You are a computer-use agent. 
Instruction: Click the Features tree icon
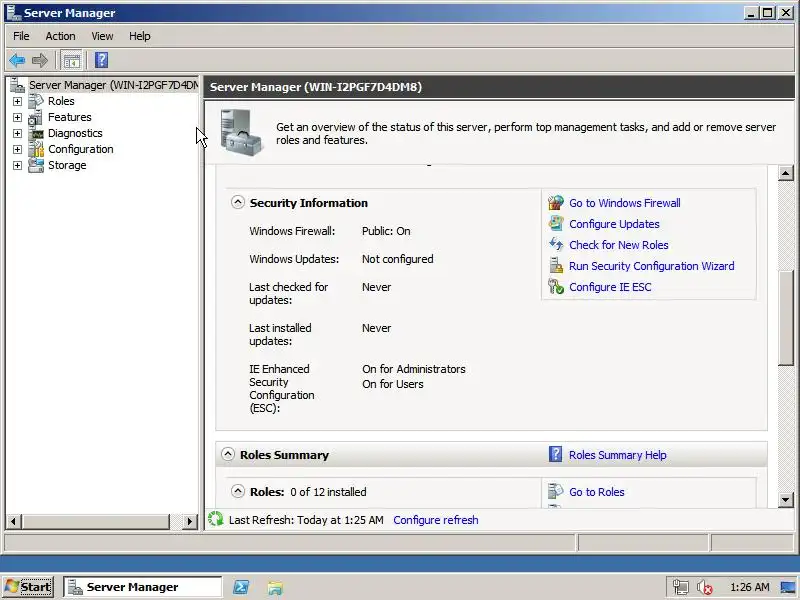tap(36, 117)
